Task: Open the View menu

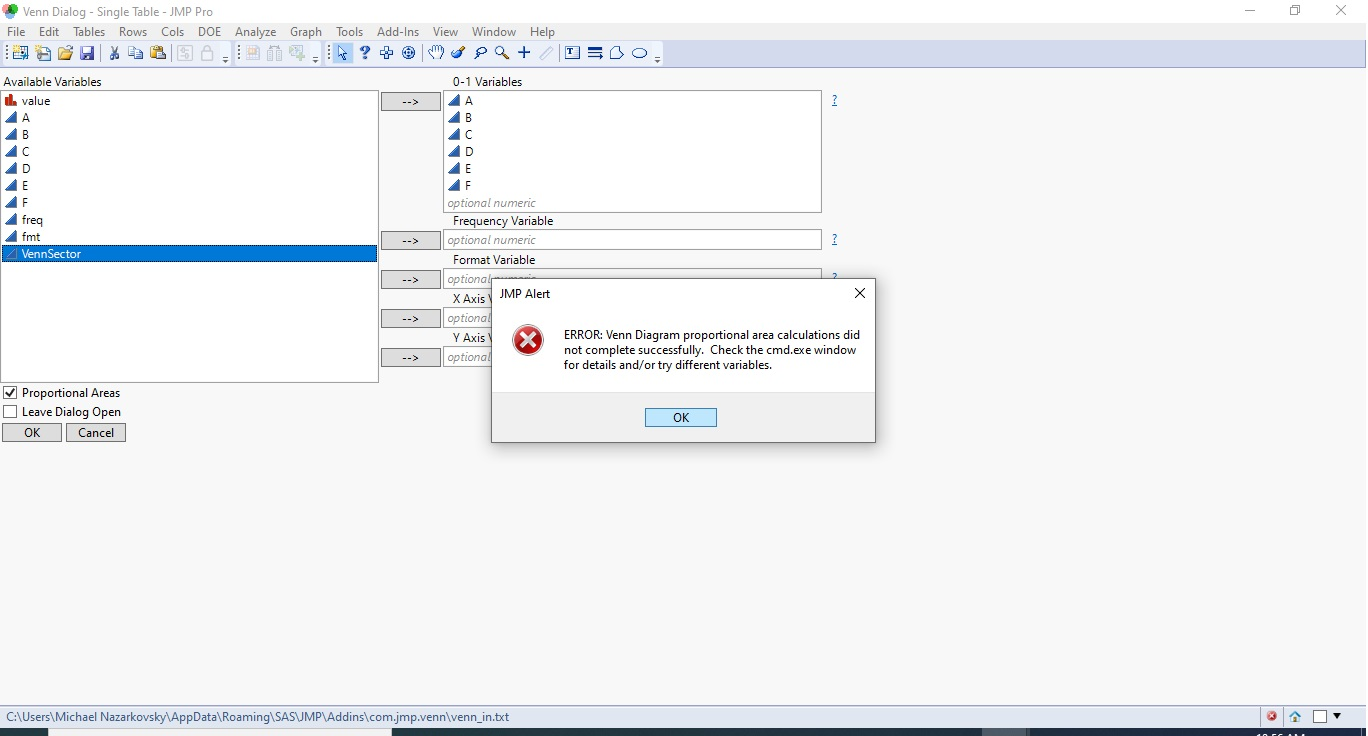Action: tap(445, 32)
